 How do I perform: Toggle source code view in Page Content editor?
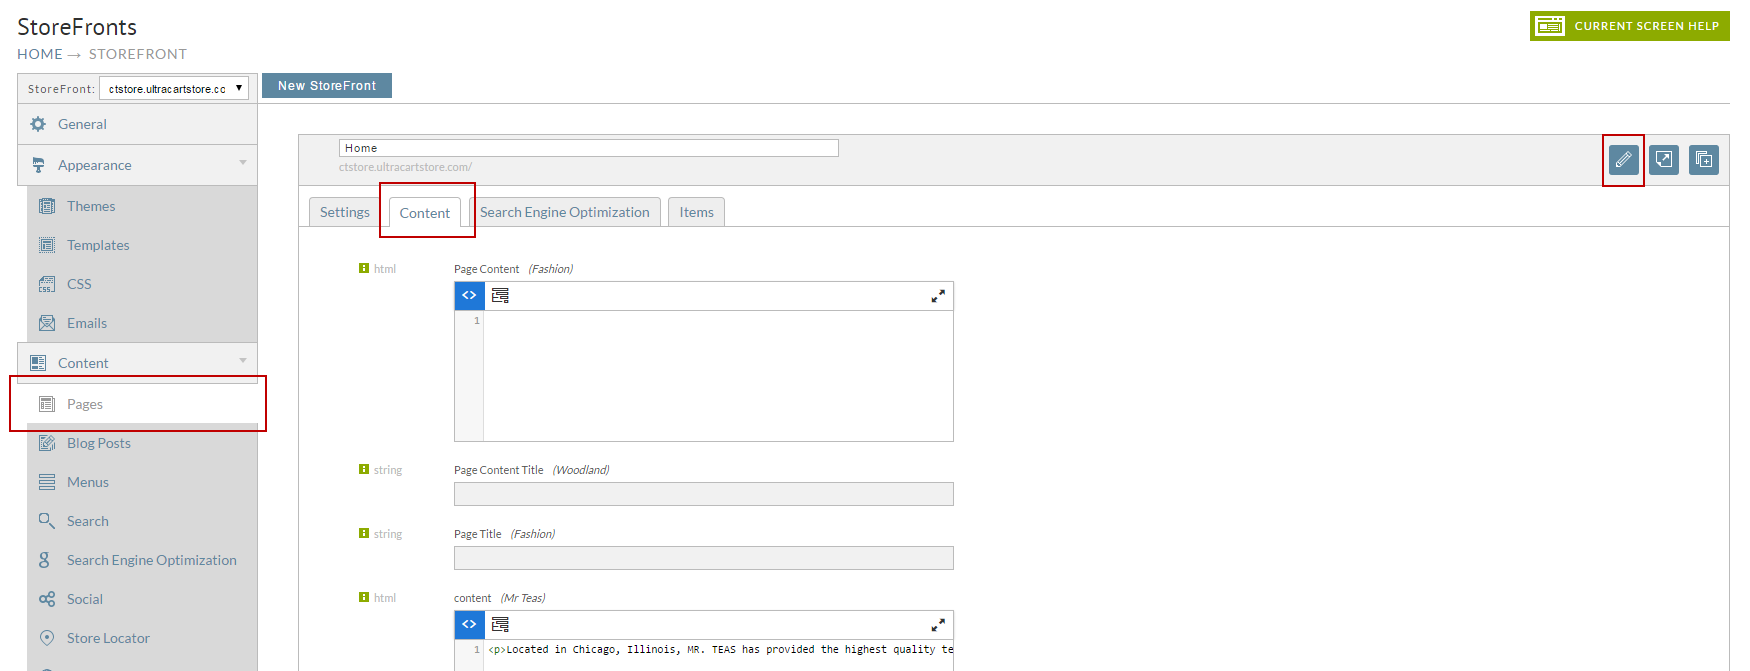pos(469,296)
